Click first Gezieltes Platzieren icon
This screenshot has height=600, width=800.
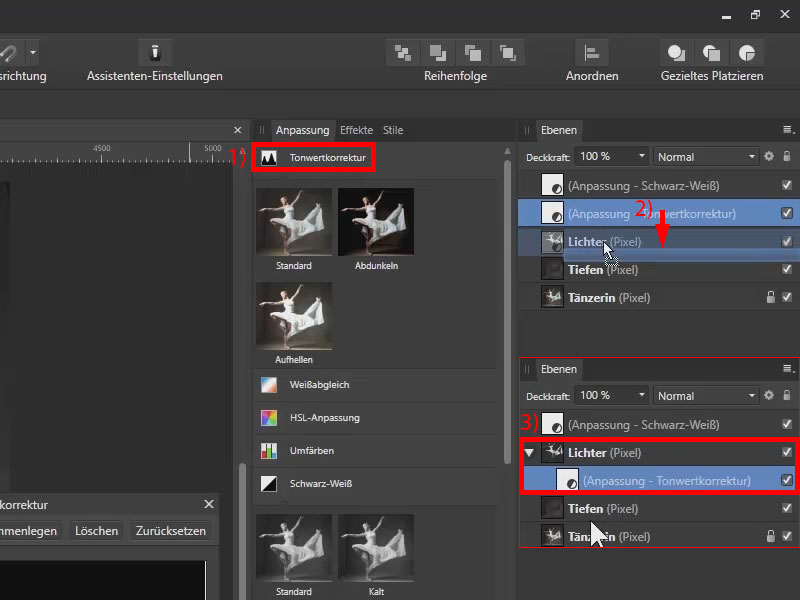click(677, 53)
